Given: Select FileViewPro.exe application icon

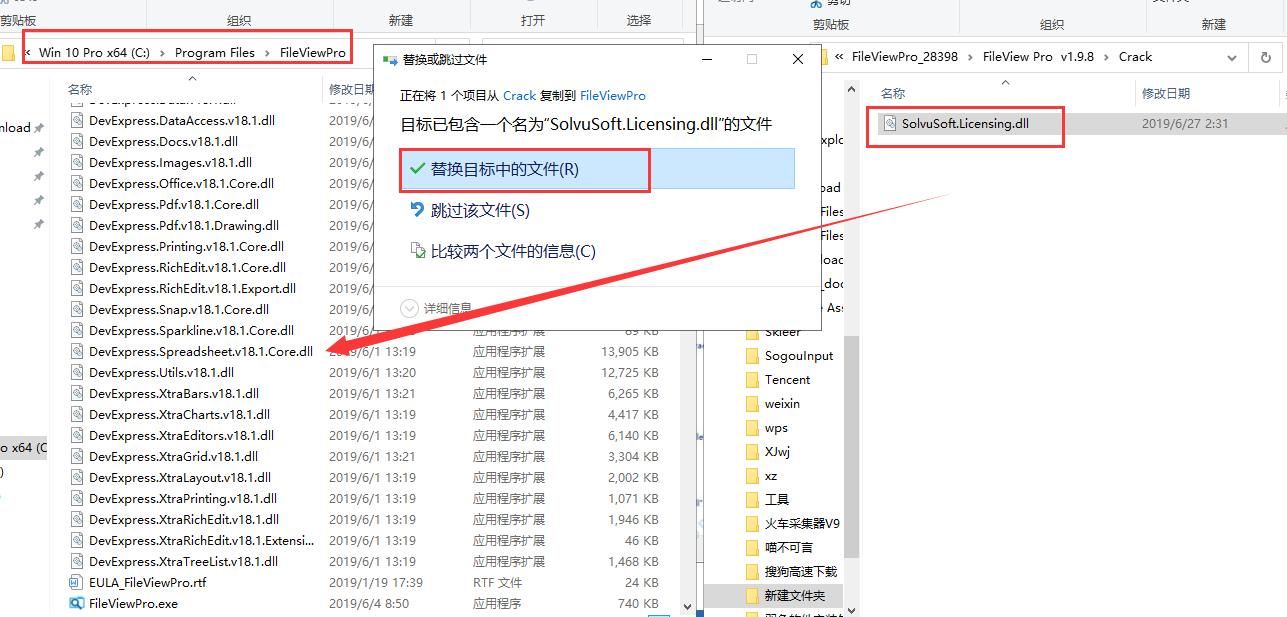Looking at the screenshot, I should pos(77,603).
